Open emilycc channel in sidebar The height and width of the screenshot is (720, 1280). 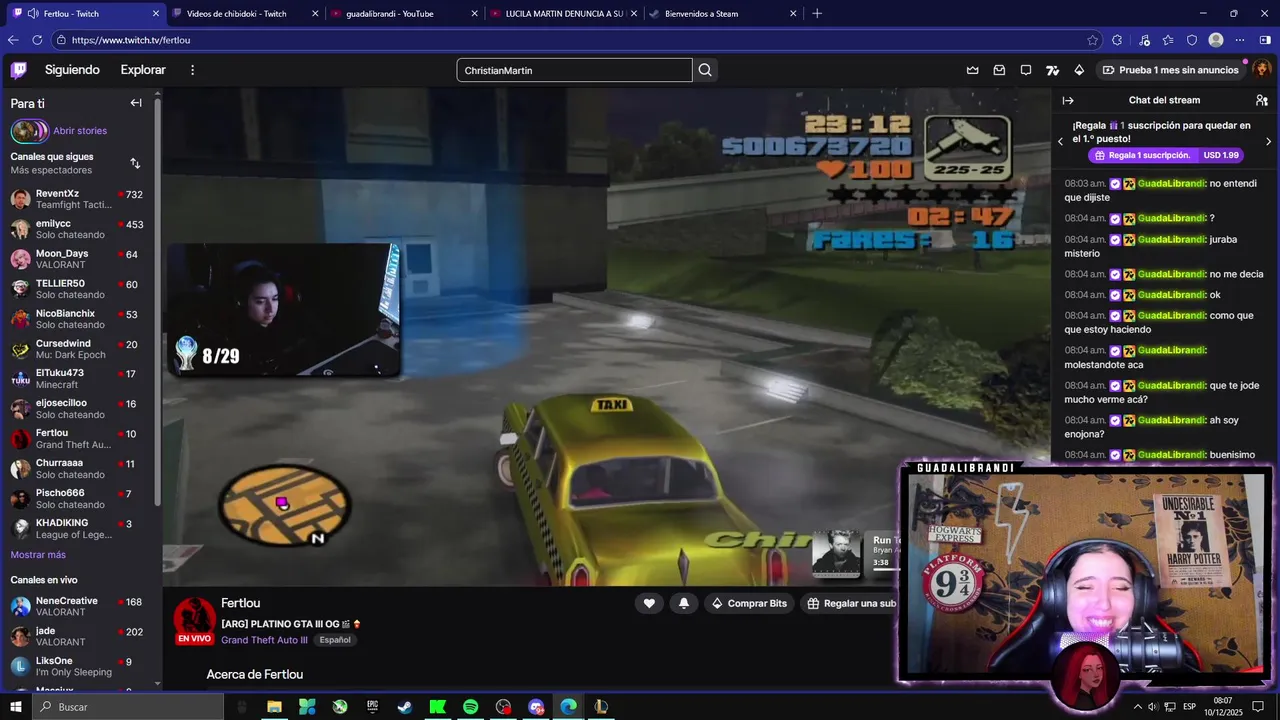[80, 229]
